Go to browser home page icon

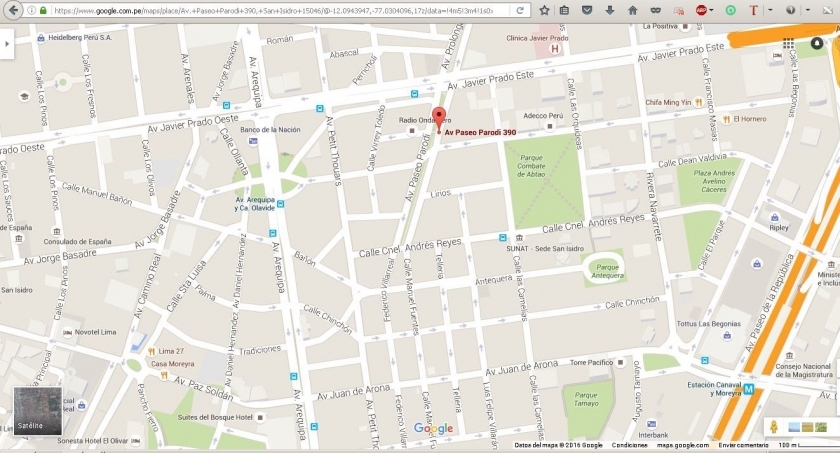[632, 10]
